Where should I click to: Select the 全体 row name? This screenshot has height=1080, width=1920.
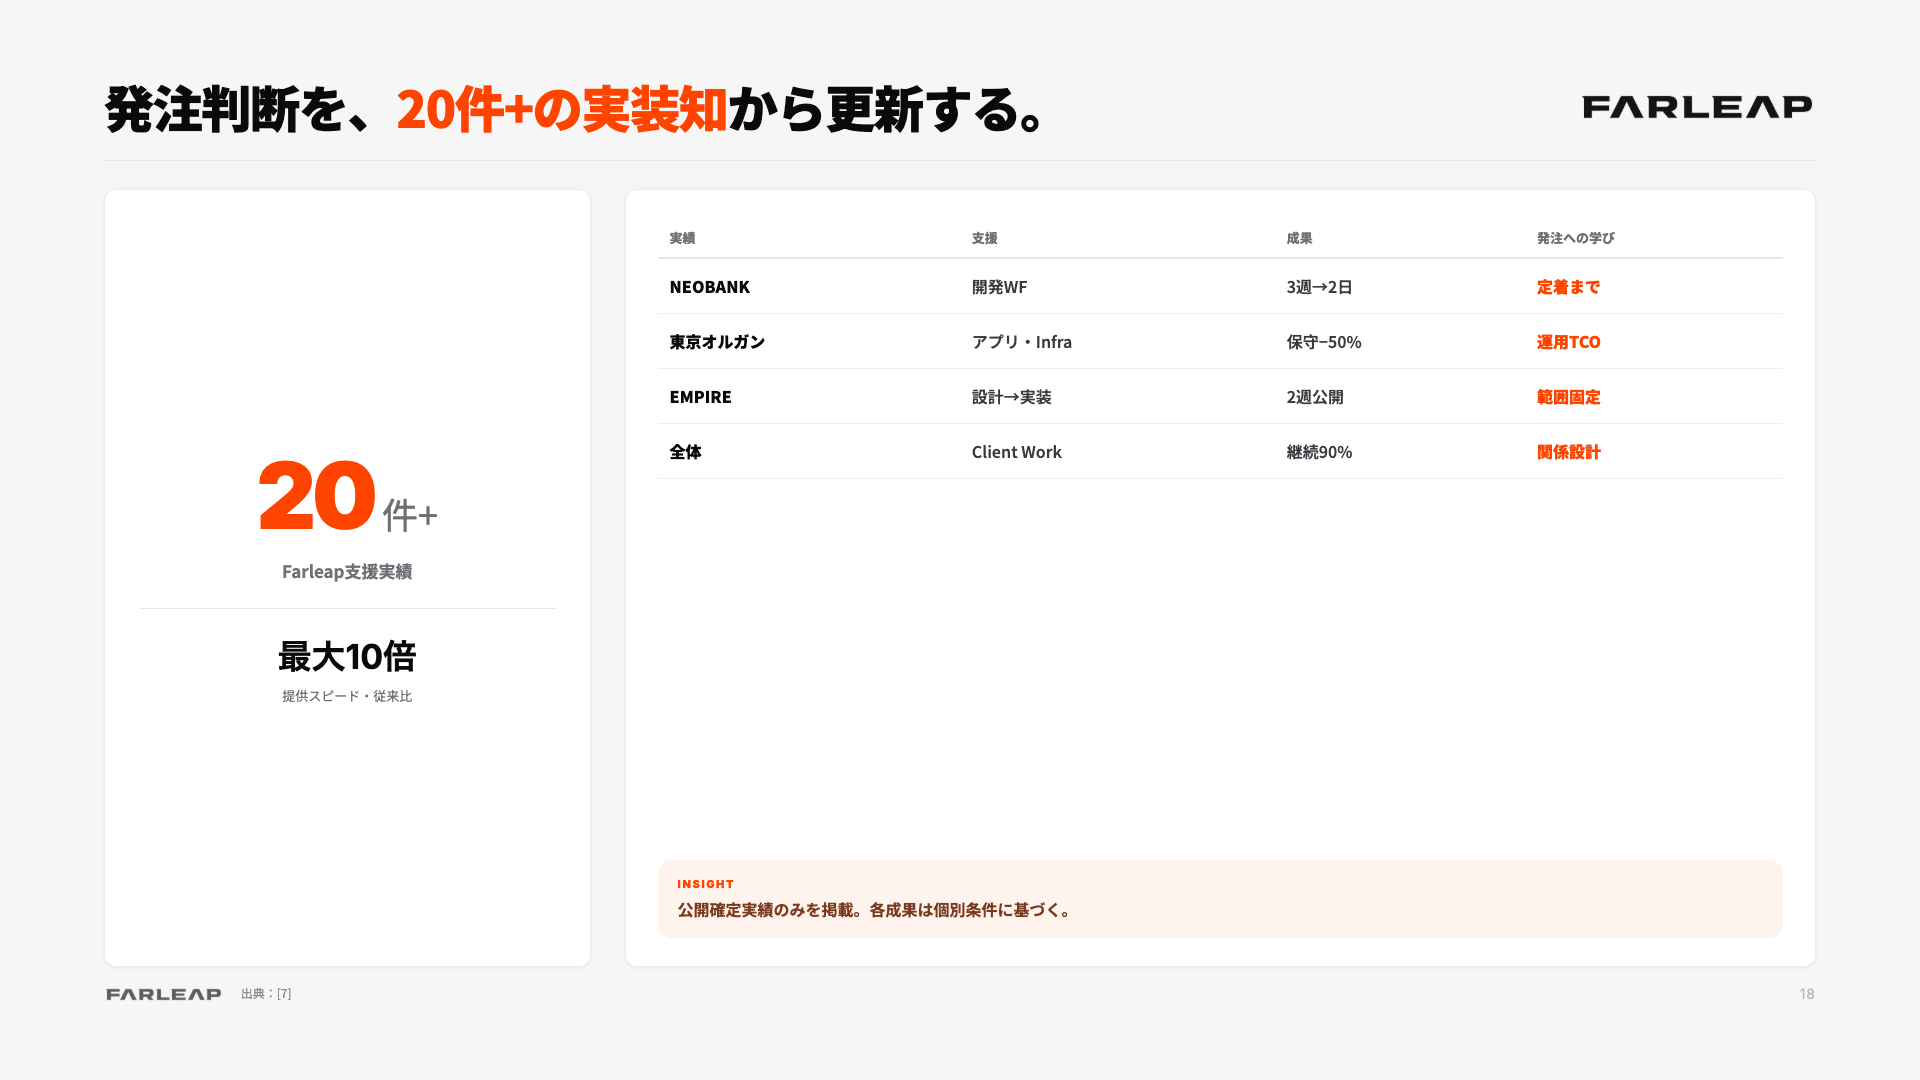tap(686, 452)
